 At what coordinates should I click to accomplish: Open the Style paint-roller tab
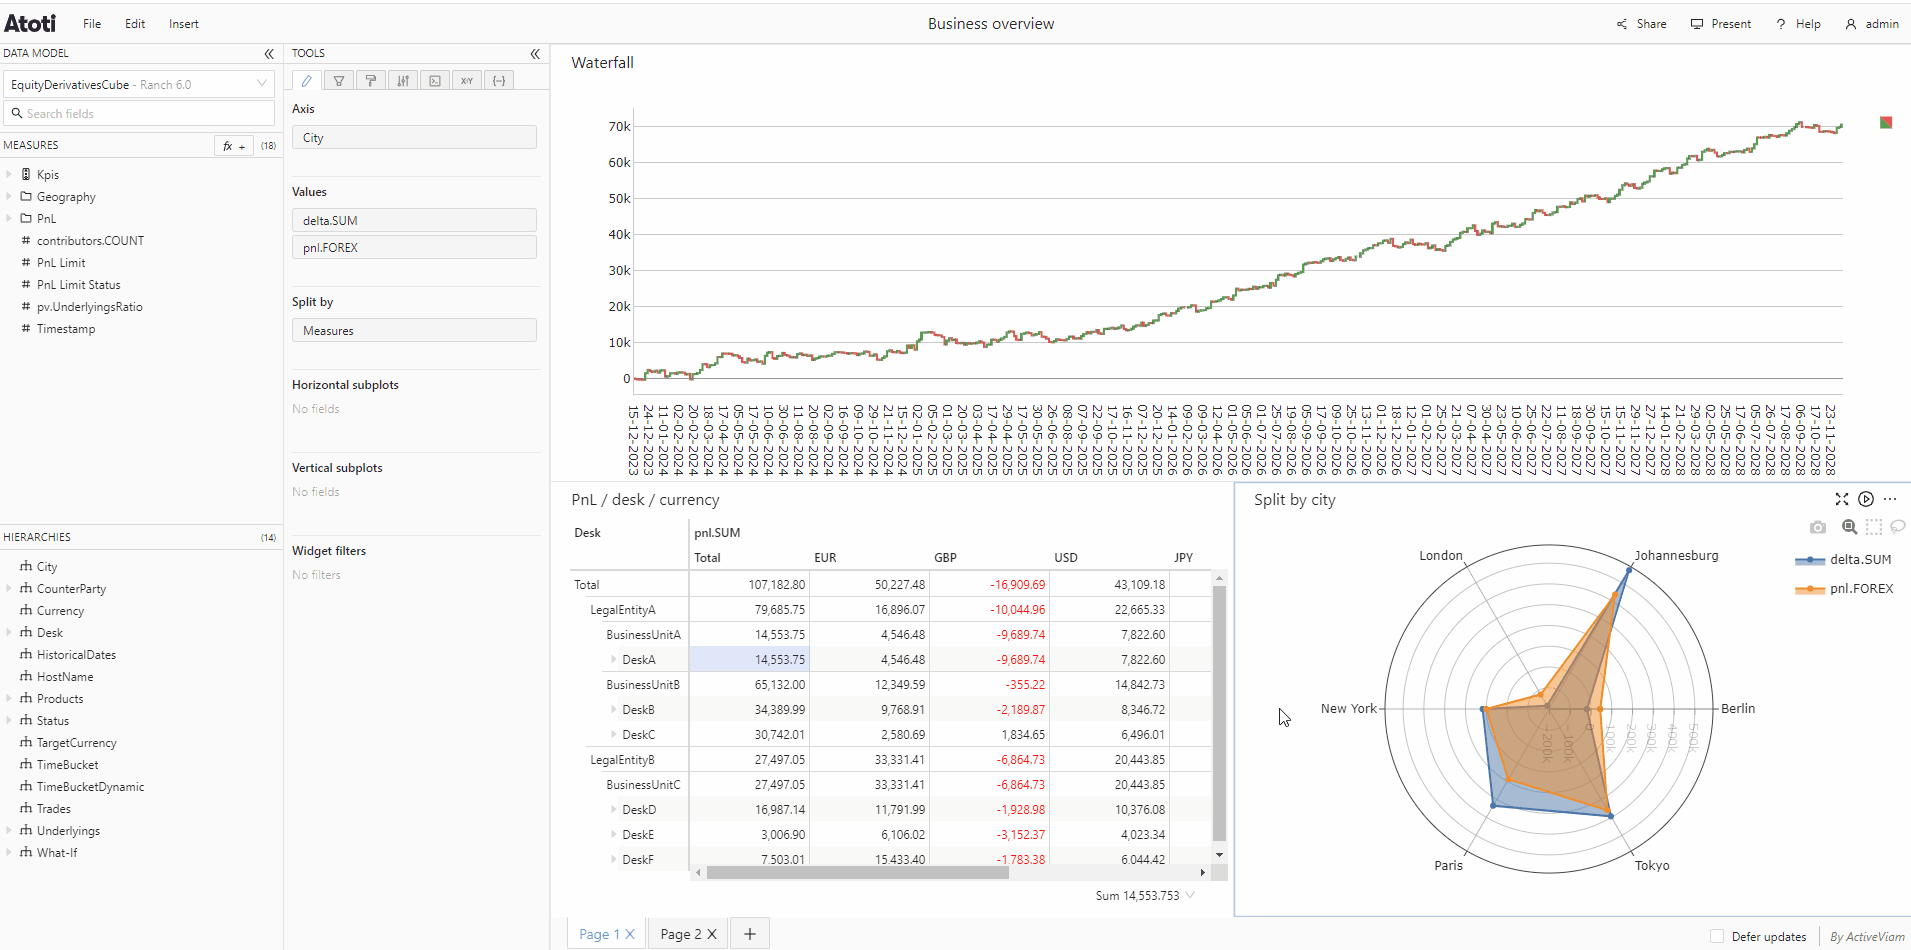[371, 81]
